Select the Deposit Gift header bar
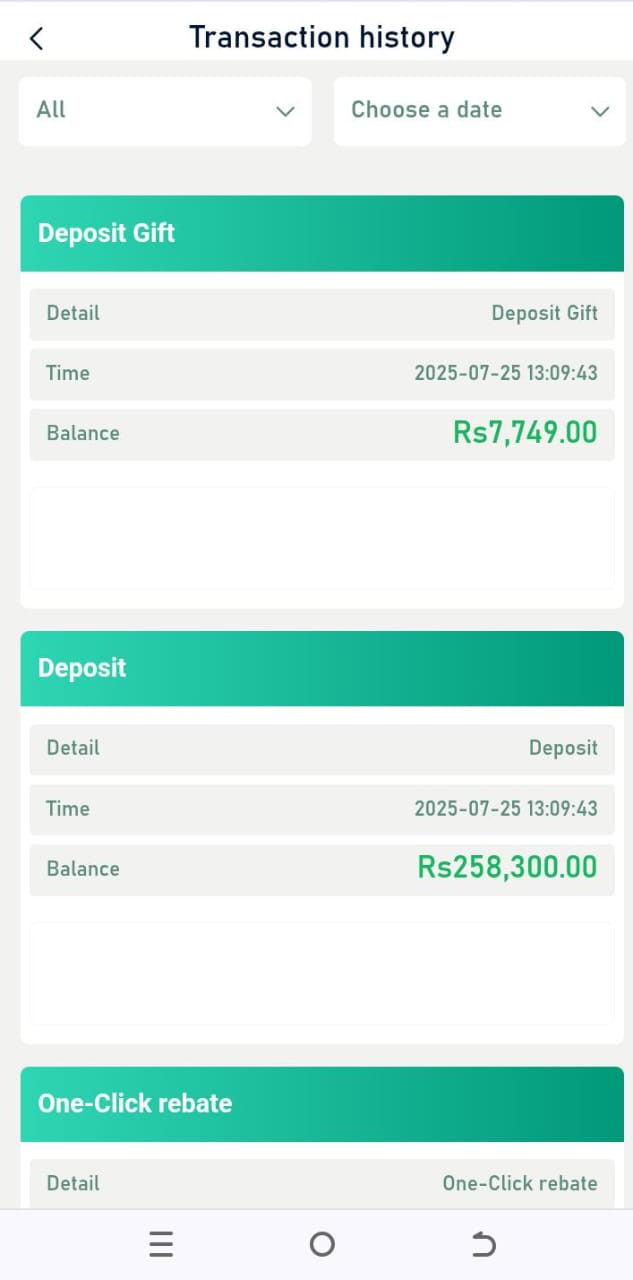 [322, 233]
